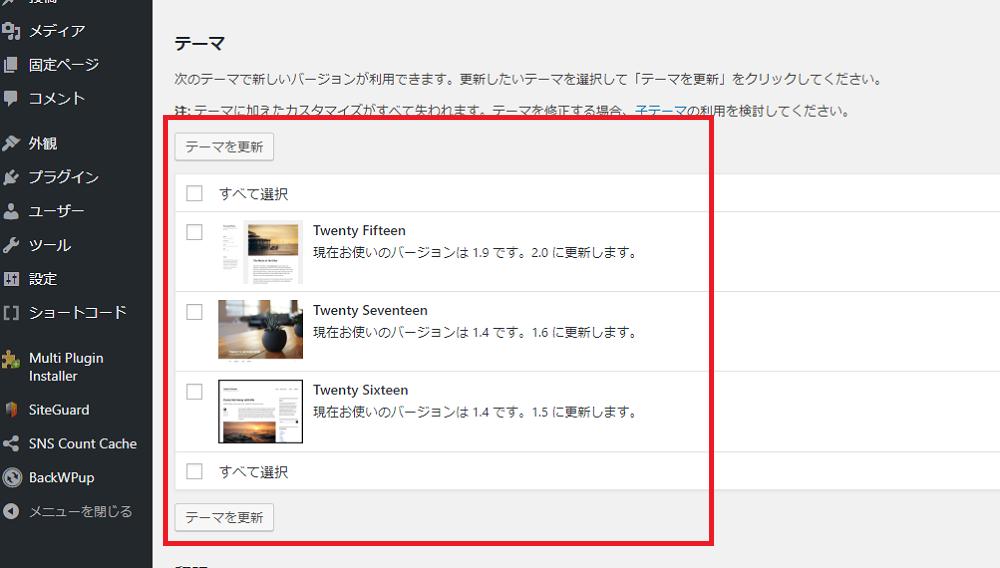Collapse sidebar via メニューを閉じる
This screenshot has height=568, width=1000.
(x=80, y=511)
